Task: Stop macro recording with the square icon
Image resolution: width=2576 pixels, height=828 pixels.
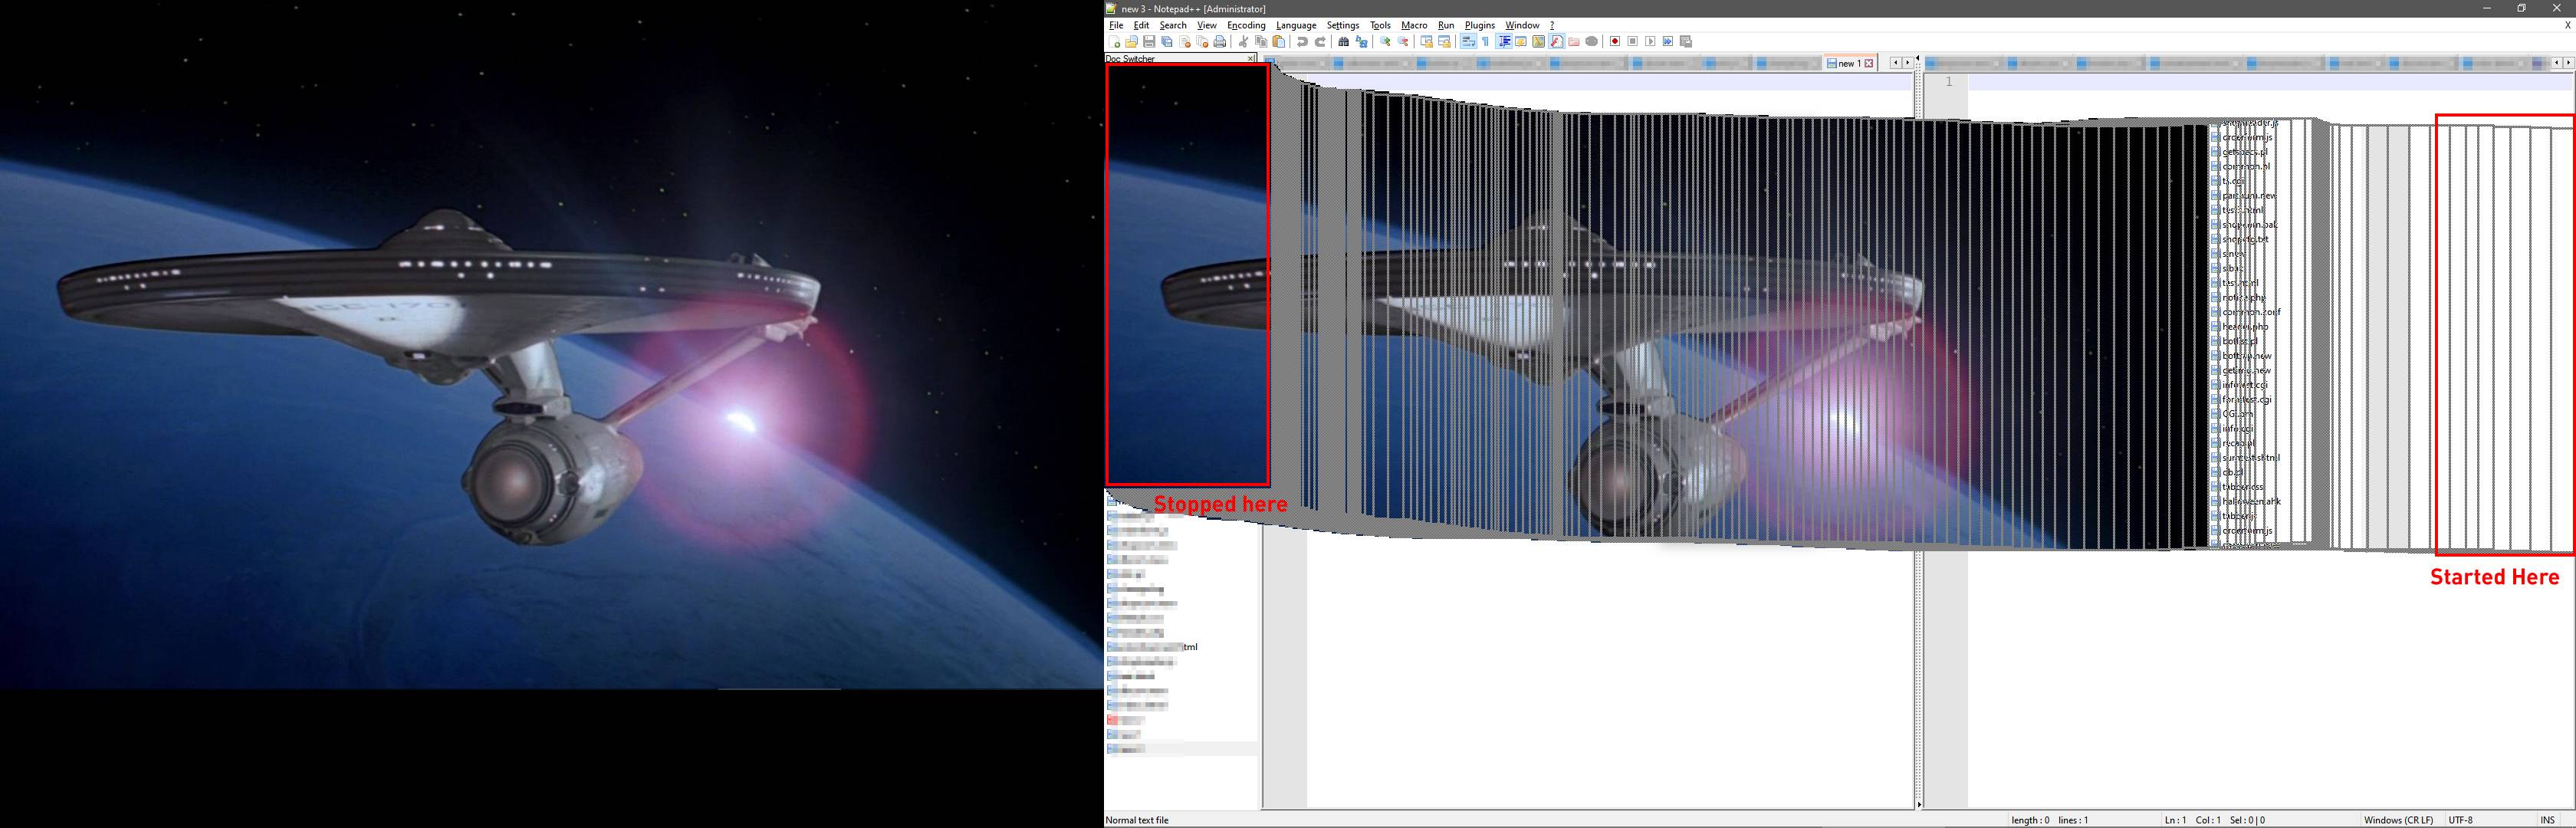Action: point(1632,42)
